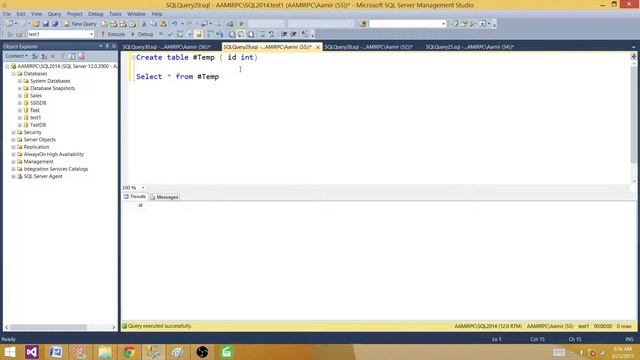This screenshot has height=360, width=640.
Task: Select the test1 database in tree
Action: pos(36,118)
